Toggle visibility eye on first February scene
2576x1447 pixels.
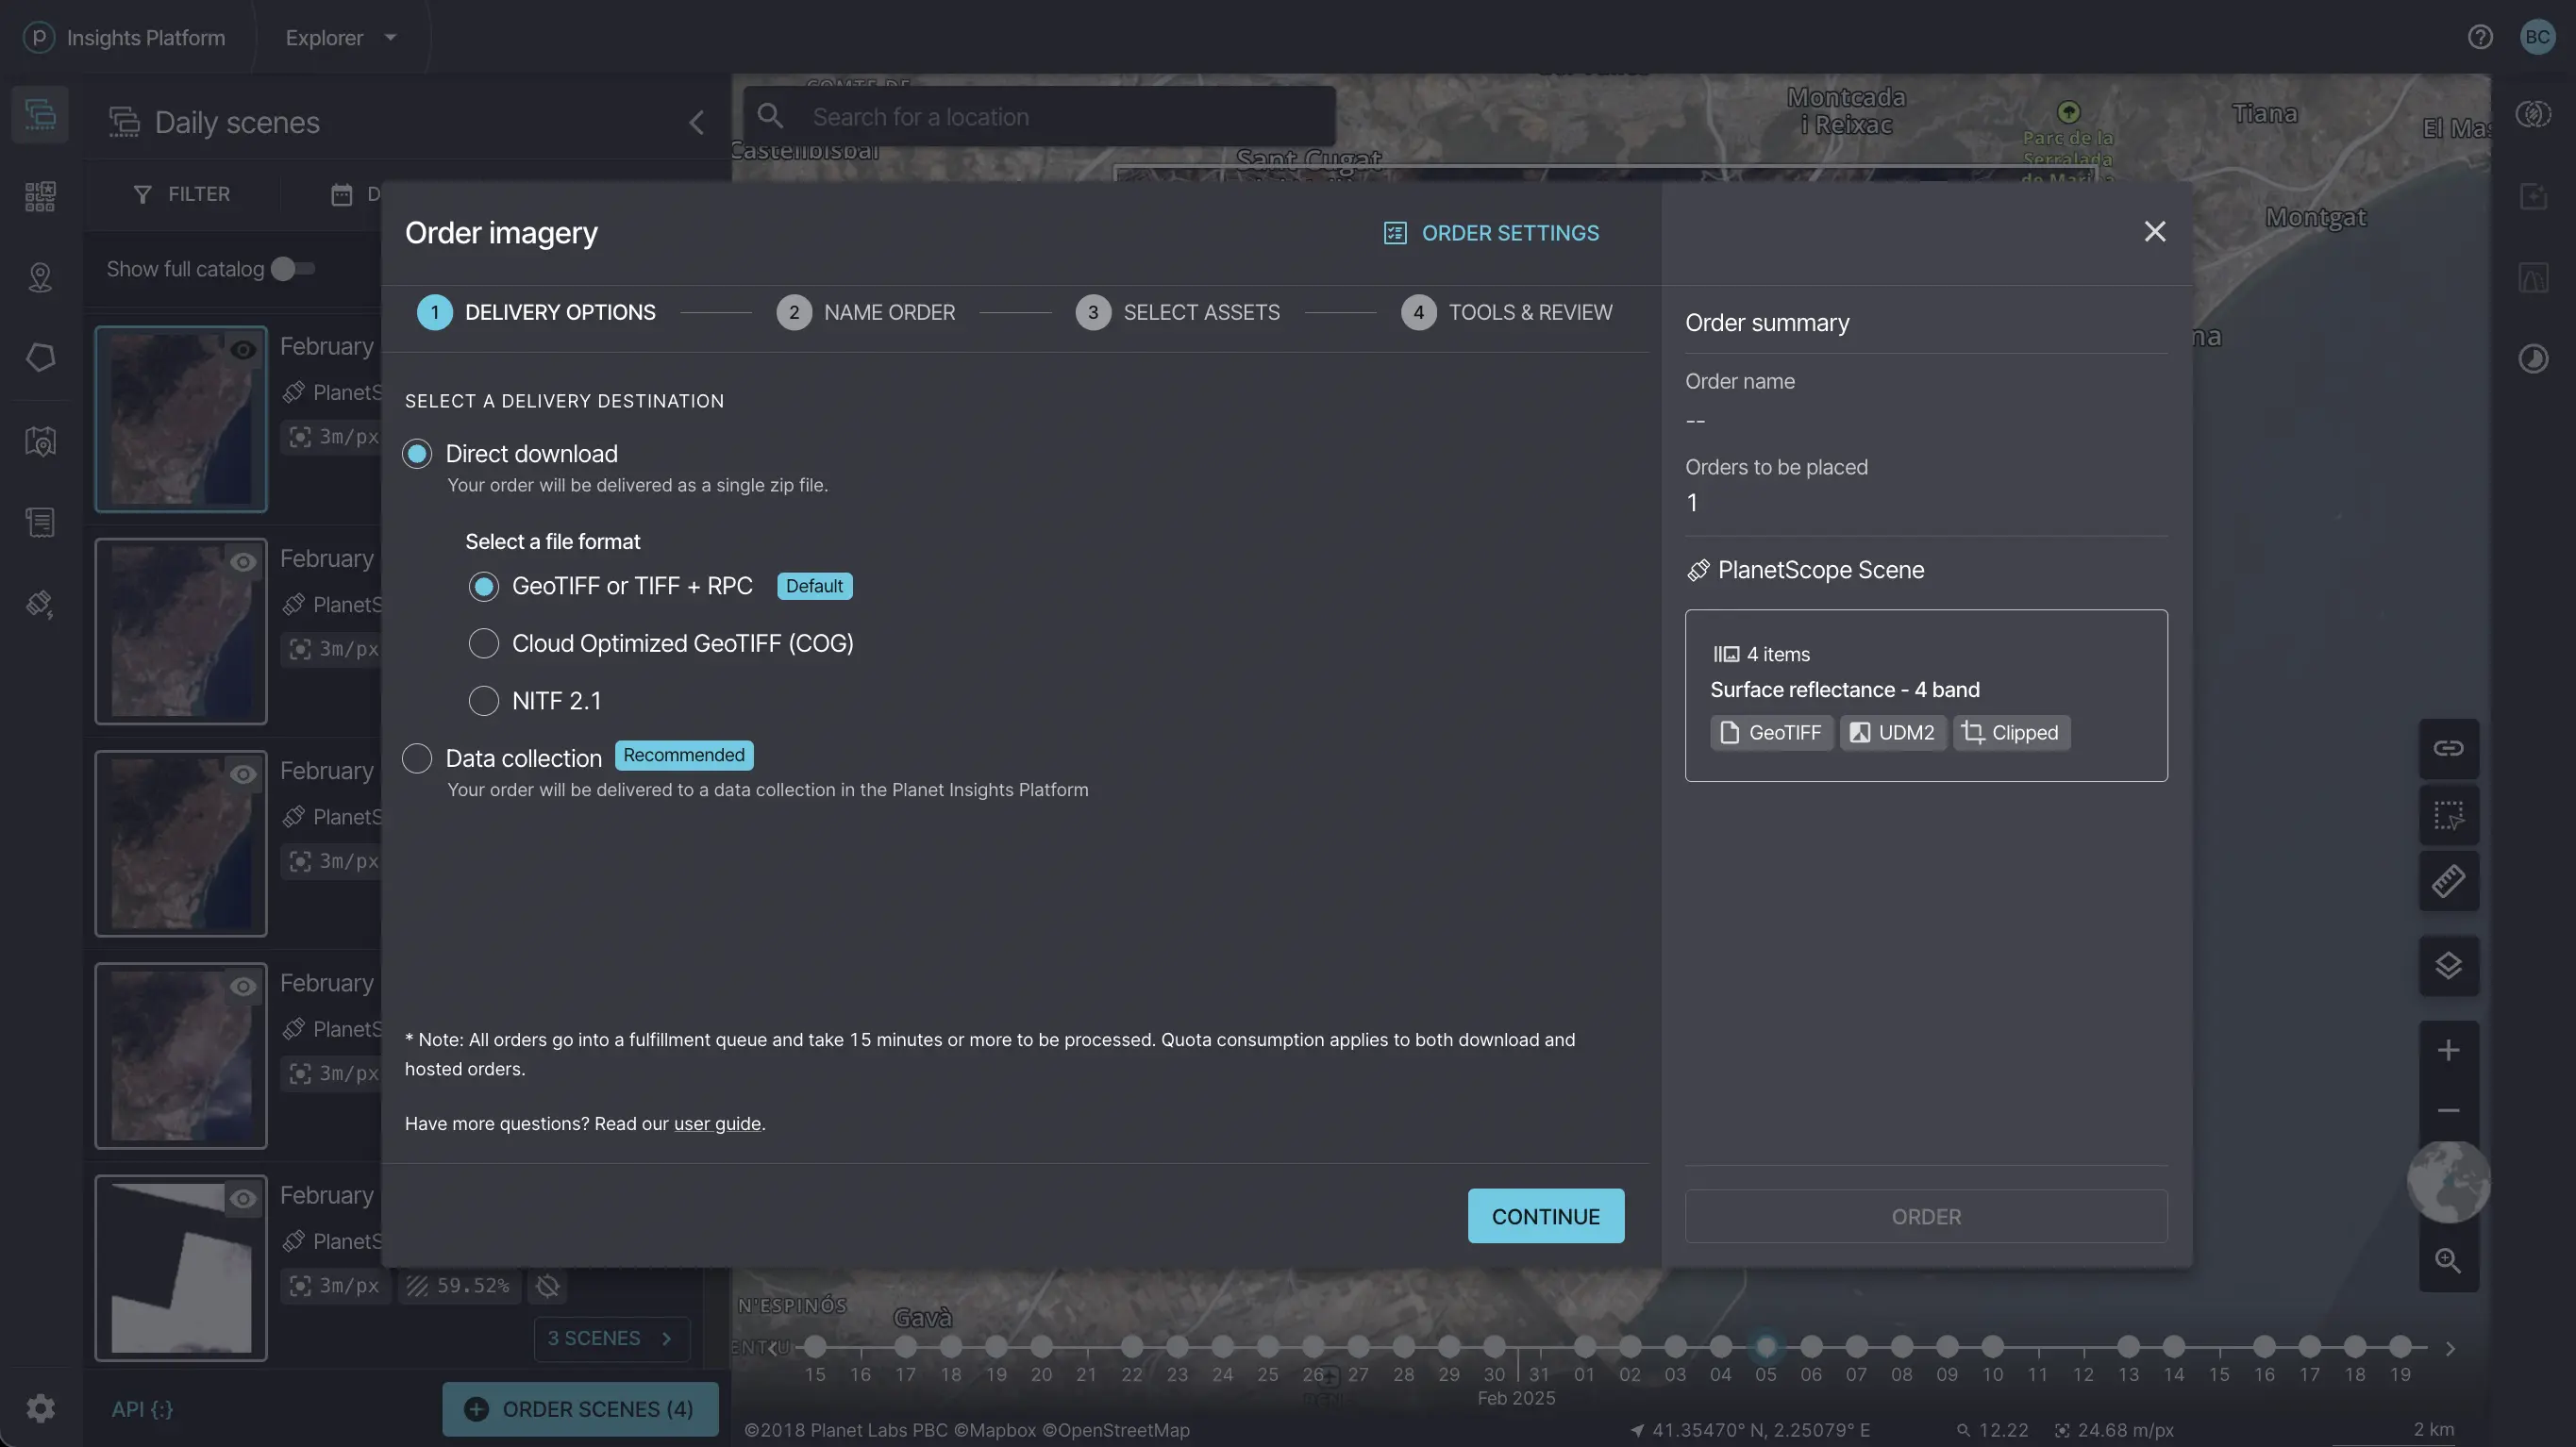pos(243,350)
